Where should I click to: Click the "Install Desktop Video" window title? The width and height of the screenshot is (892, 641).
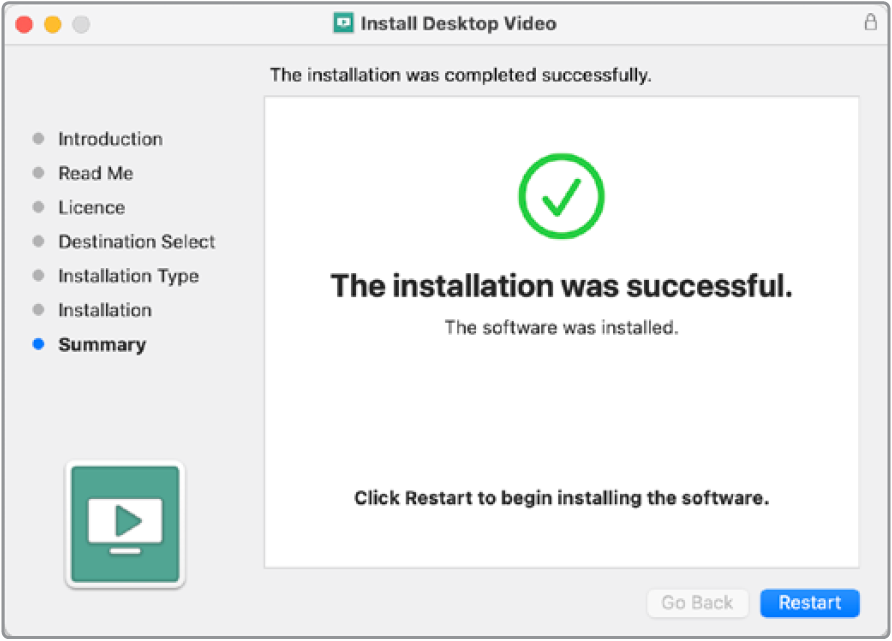pyautogui.click(x=458, y=23)
